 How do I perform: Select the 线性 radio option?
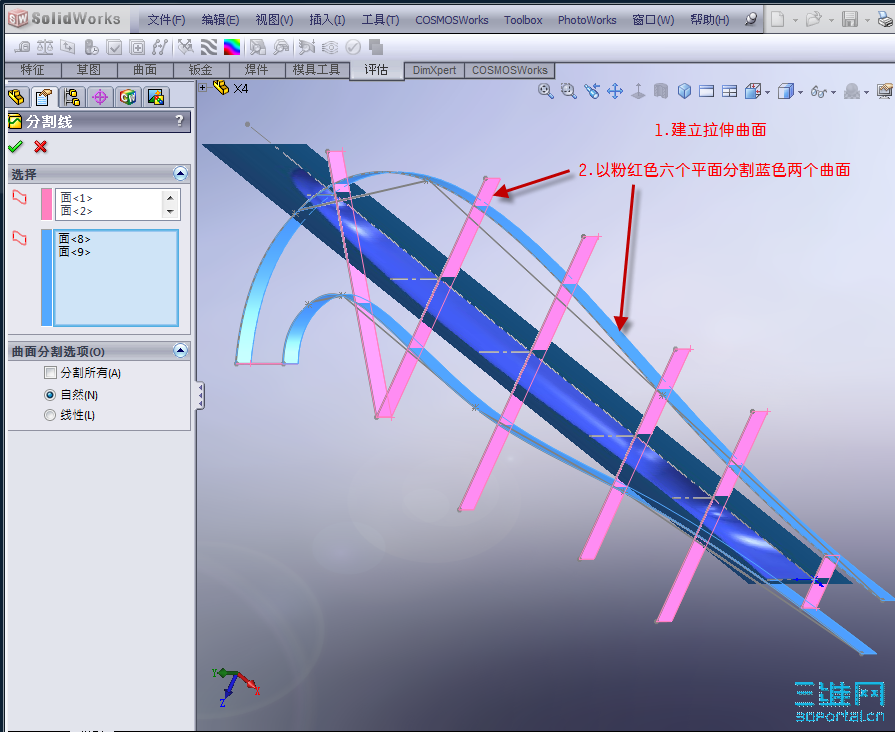point(50,415)
